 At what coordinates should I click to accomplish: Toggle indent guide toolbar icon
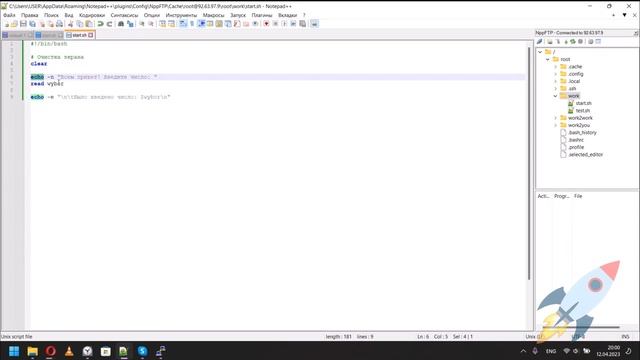tap(201, 24)
